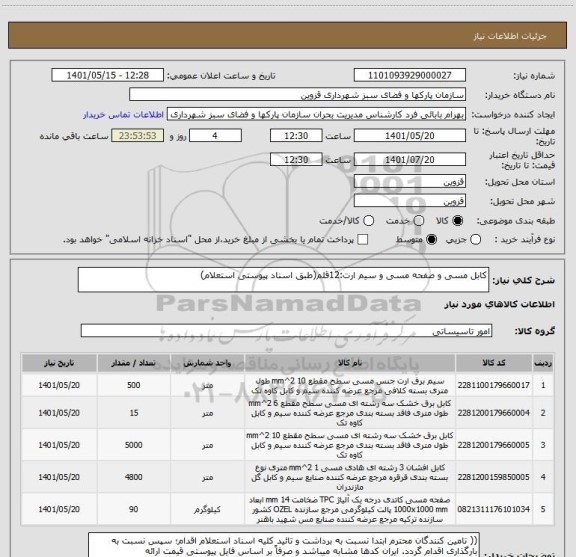This screenshot has width=576, height=557.
Task: Click the remaining time countdown 23:53:53
Action: (138, 136)
